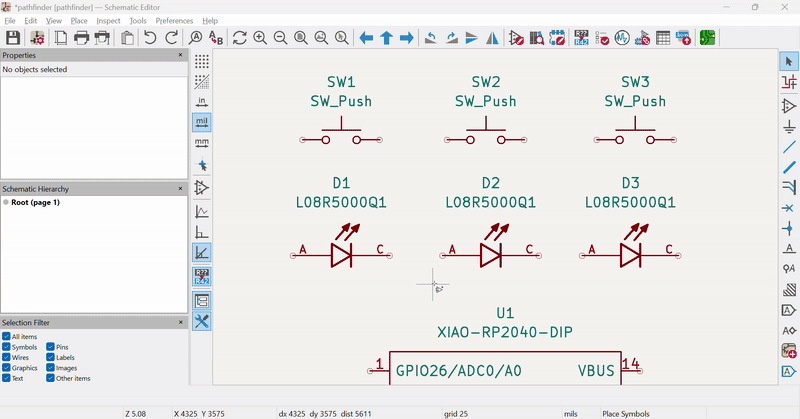Click the Undo arrow icon
Viewport: 800px width, 419px height.
coord(150,38)
